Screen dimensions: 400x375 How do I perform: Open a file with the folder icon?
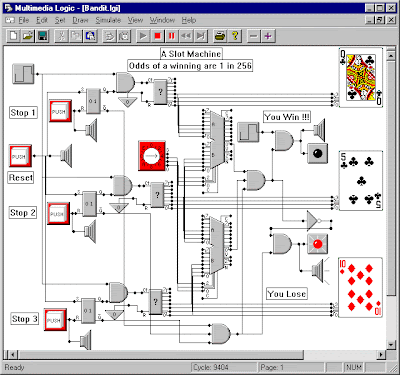click(x=28, y=36)
